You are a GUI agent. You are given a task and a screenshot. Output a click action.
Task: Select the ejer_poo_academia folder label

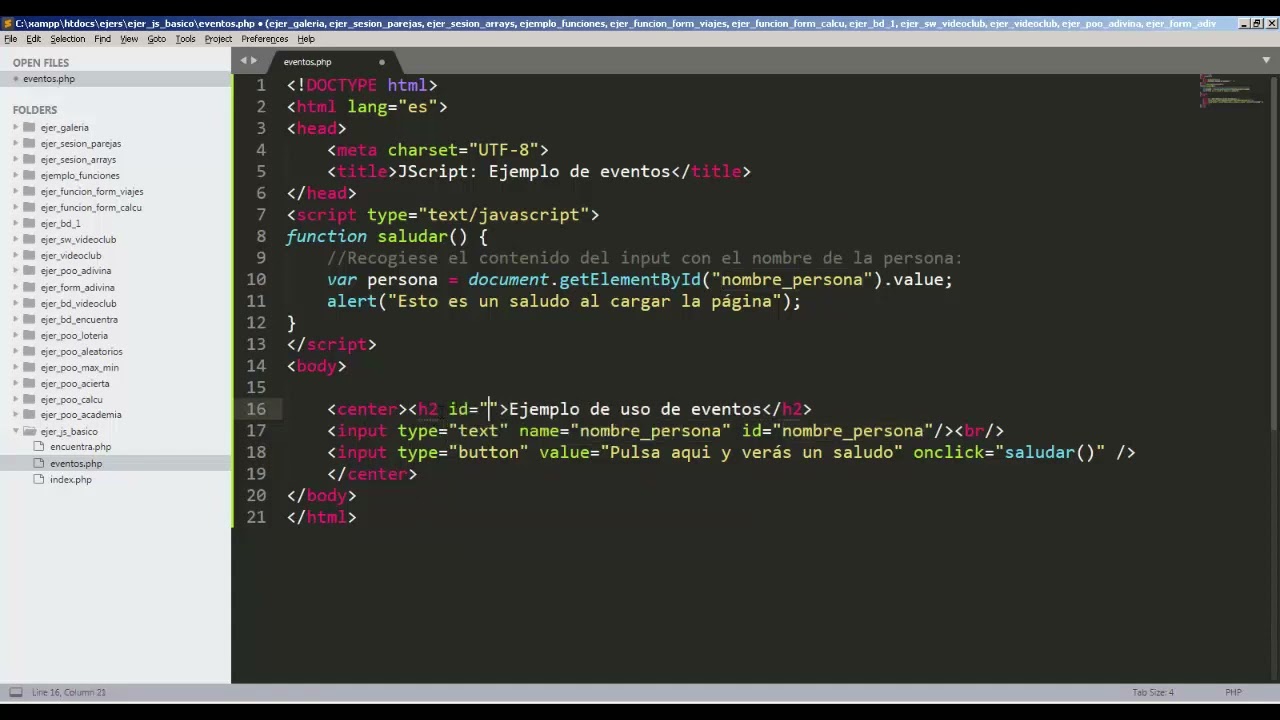pyautogui.click(x=81, y=415)
